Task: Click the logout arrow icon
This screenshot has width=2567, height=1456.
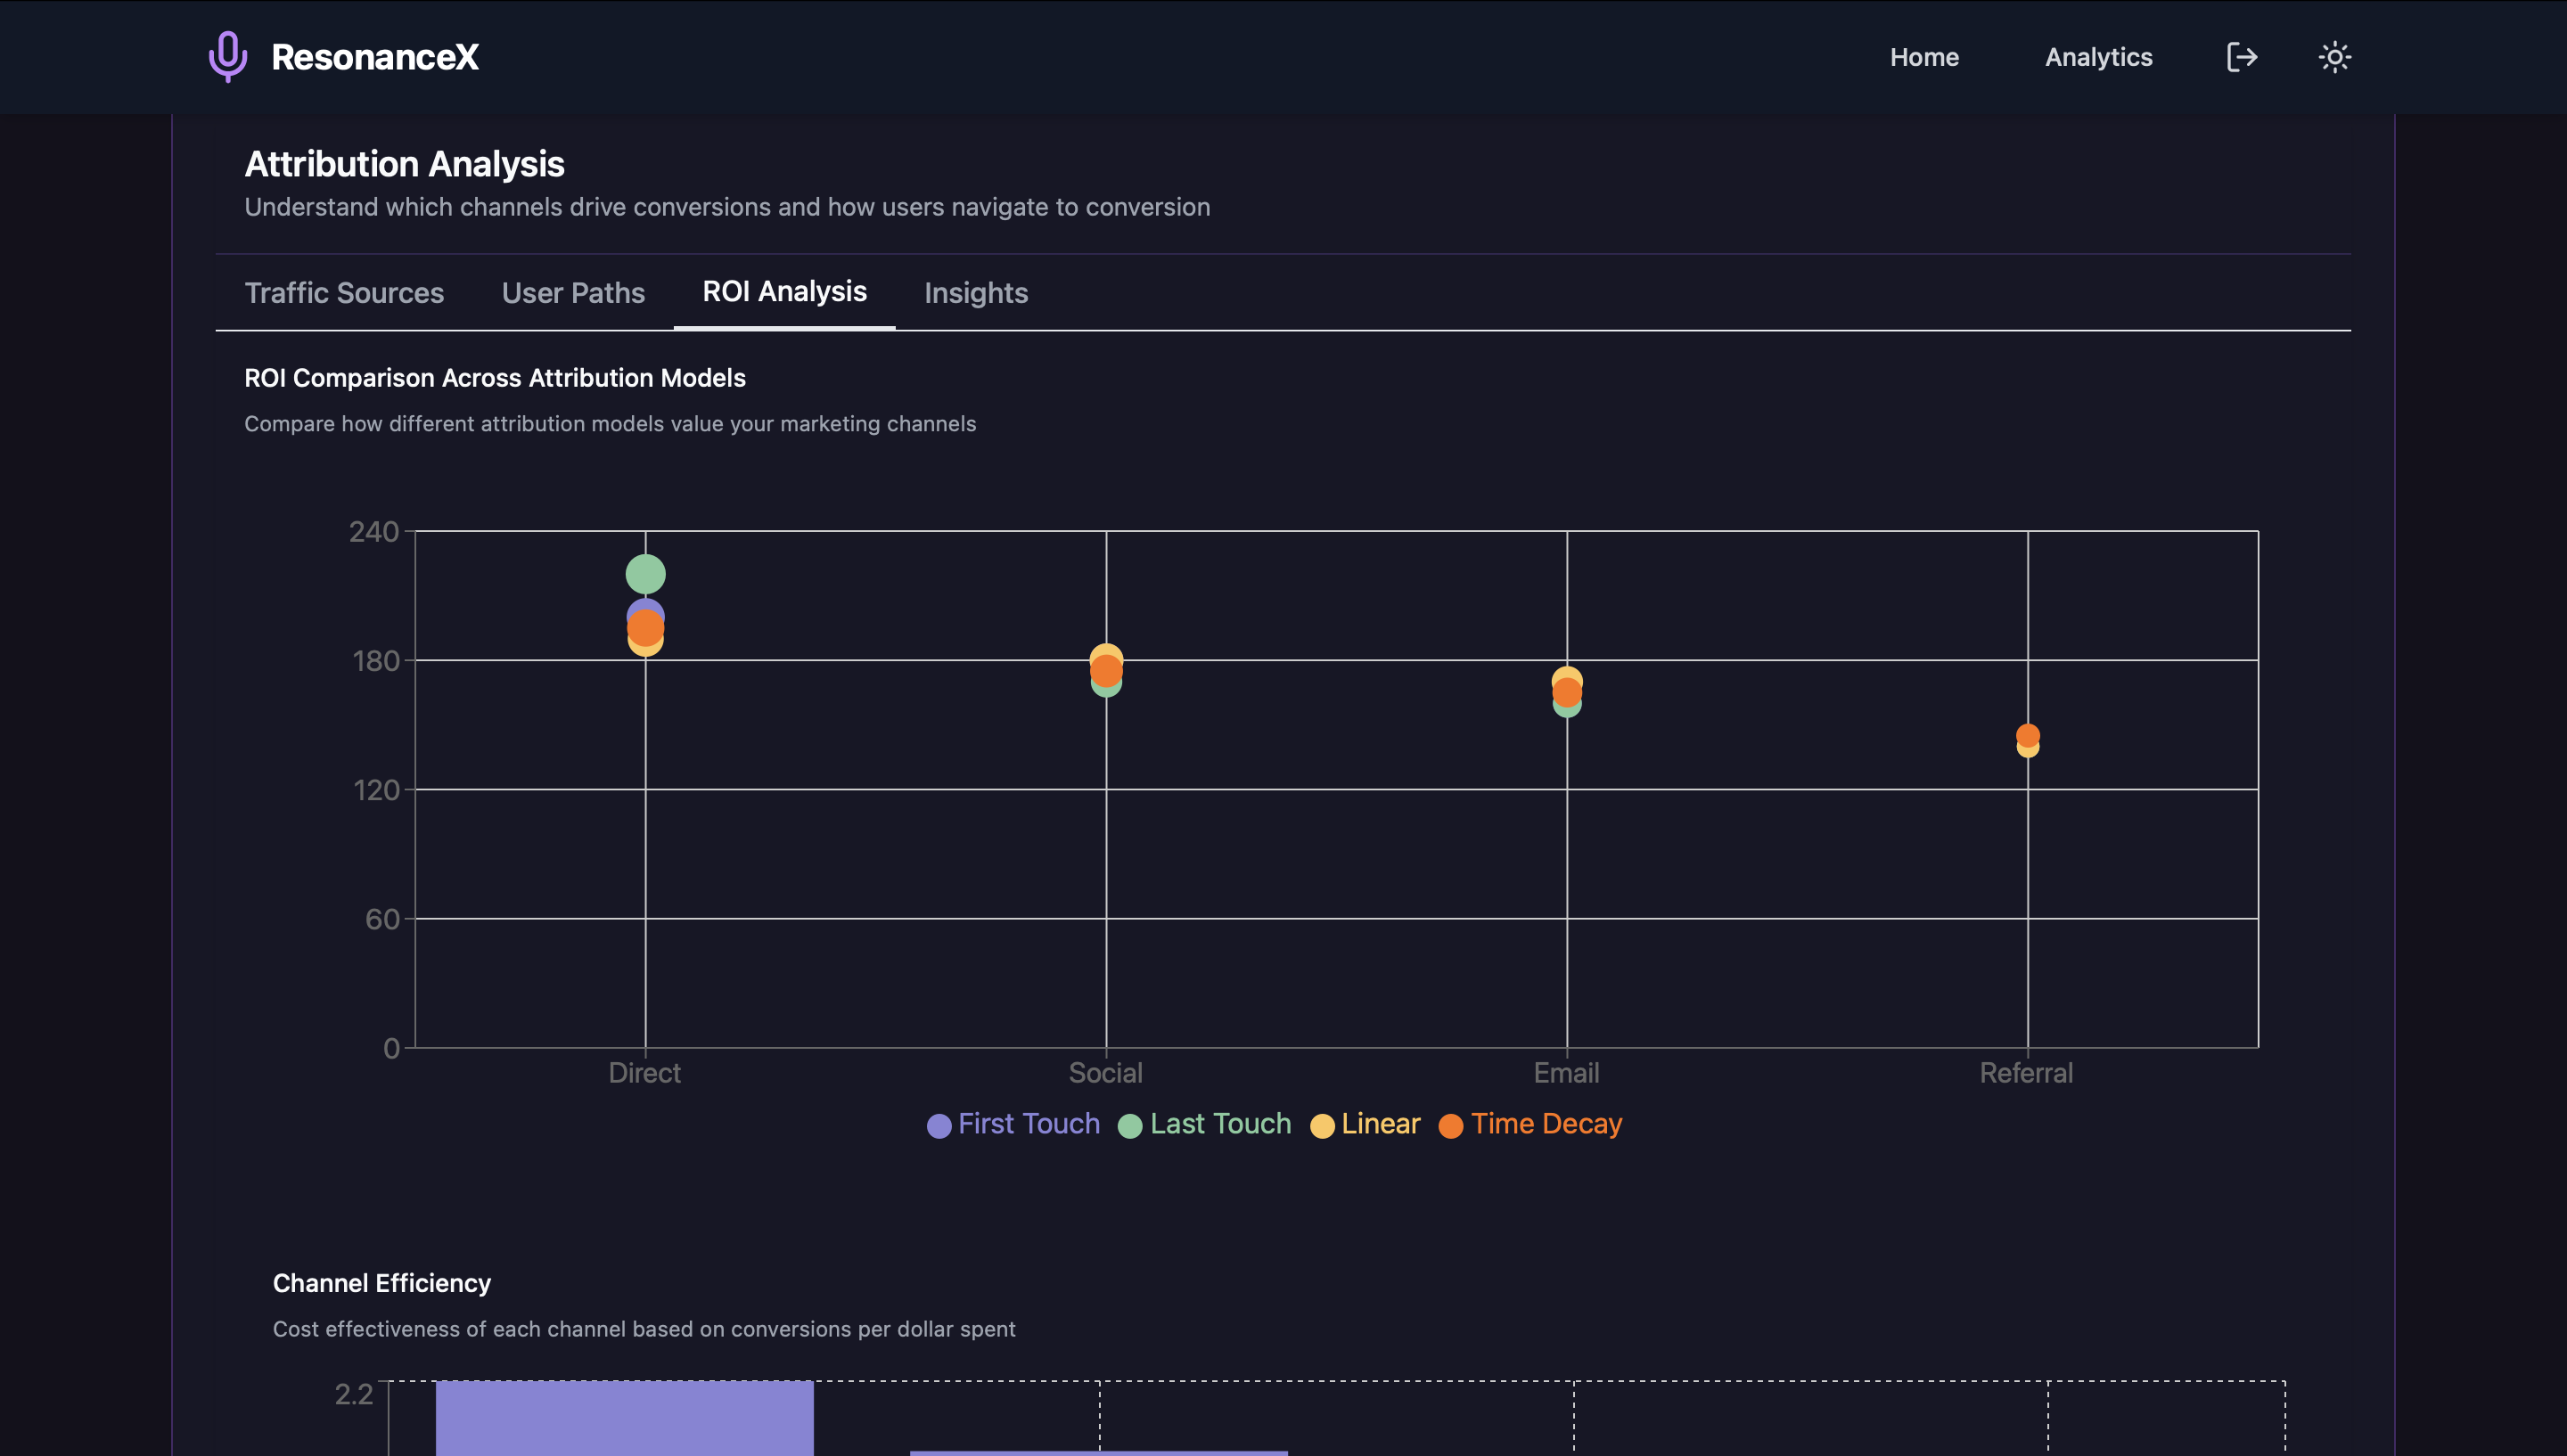Action: coord(2242,57)
